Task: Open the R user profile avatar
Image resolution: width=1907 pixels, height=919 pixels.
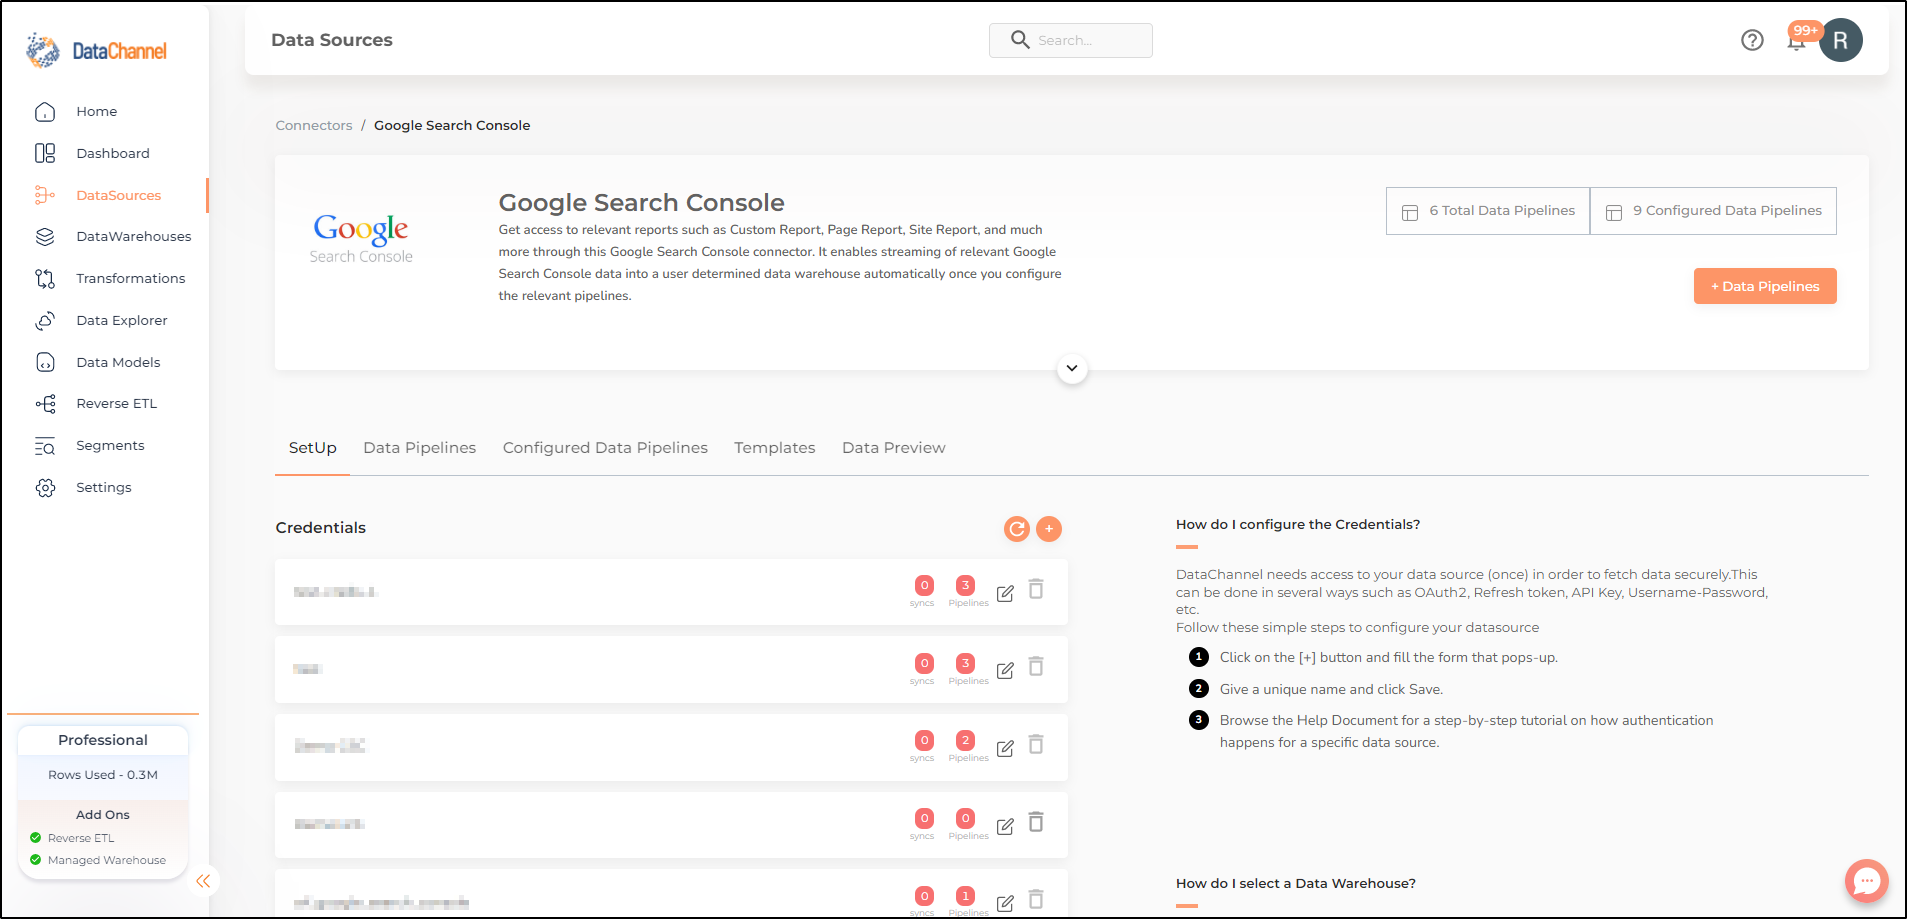Action: (1841, 40)
